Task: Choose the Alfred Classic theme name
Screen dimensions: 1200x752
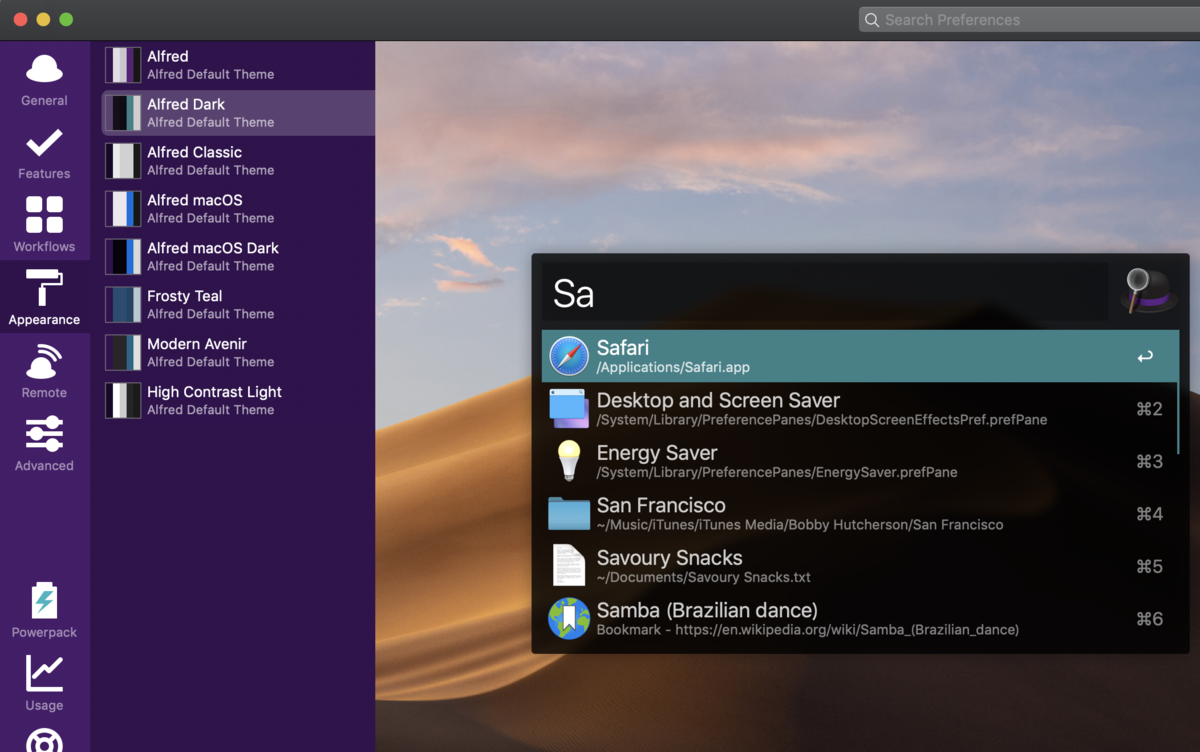Action: coord(194,153)
